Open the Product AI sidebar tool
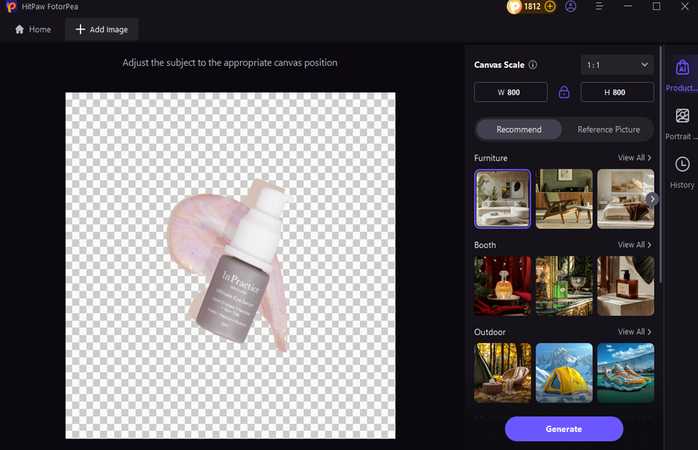Viewport: 698px width, 450px height. [682, 75]
